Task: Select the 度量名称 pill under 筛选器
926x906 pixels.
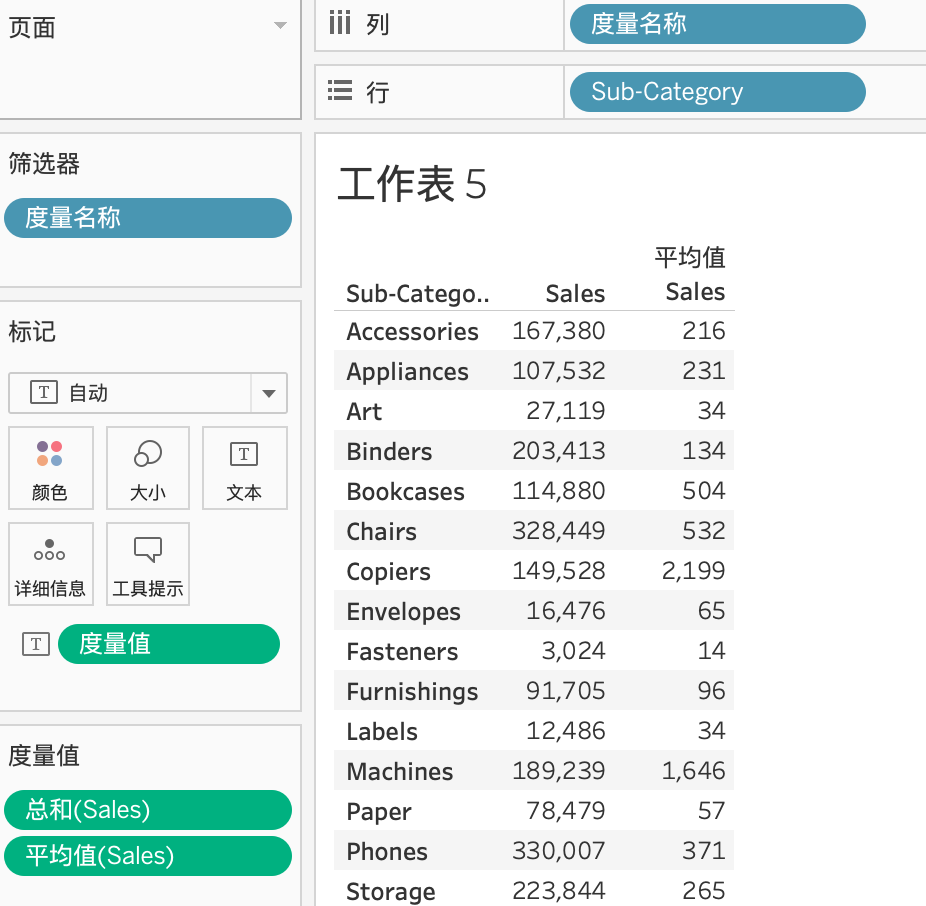Action: 147,218
